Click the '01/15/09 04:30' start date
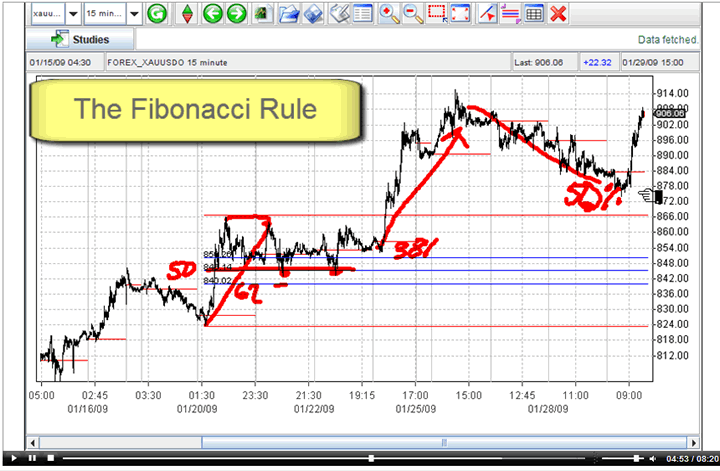 tap(60, 62)
